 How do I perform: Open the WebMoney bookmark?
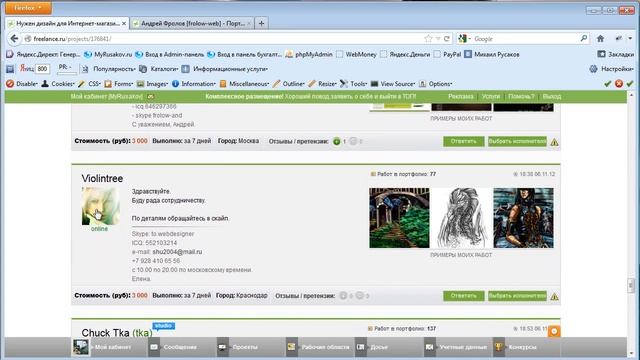point(356,54)
